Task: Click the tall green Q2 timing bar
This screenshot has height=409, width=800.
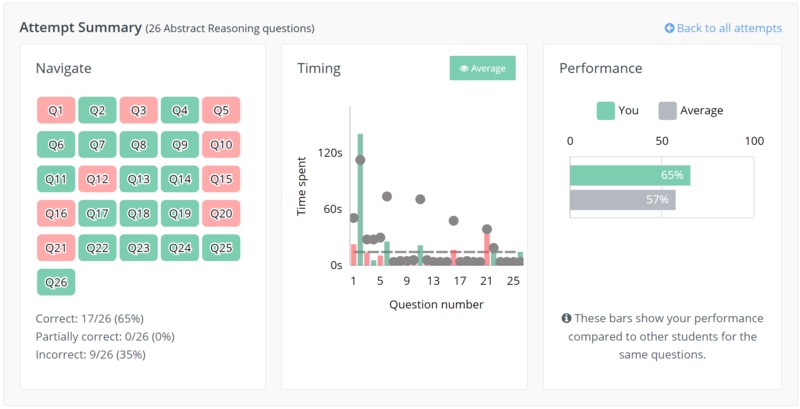Action: (x=360, y=199)
